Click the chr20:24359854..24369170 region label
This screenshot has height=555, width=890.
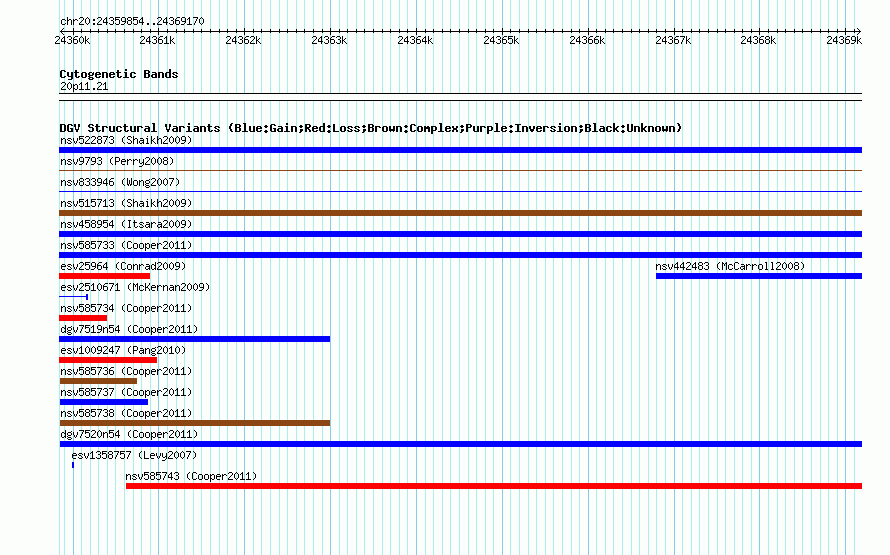point(132,21)
